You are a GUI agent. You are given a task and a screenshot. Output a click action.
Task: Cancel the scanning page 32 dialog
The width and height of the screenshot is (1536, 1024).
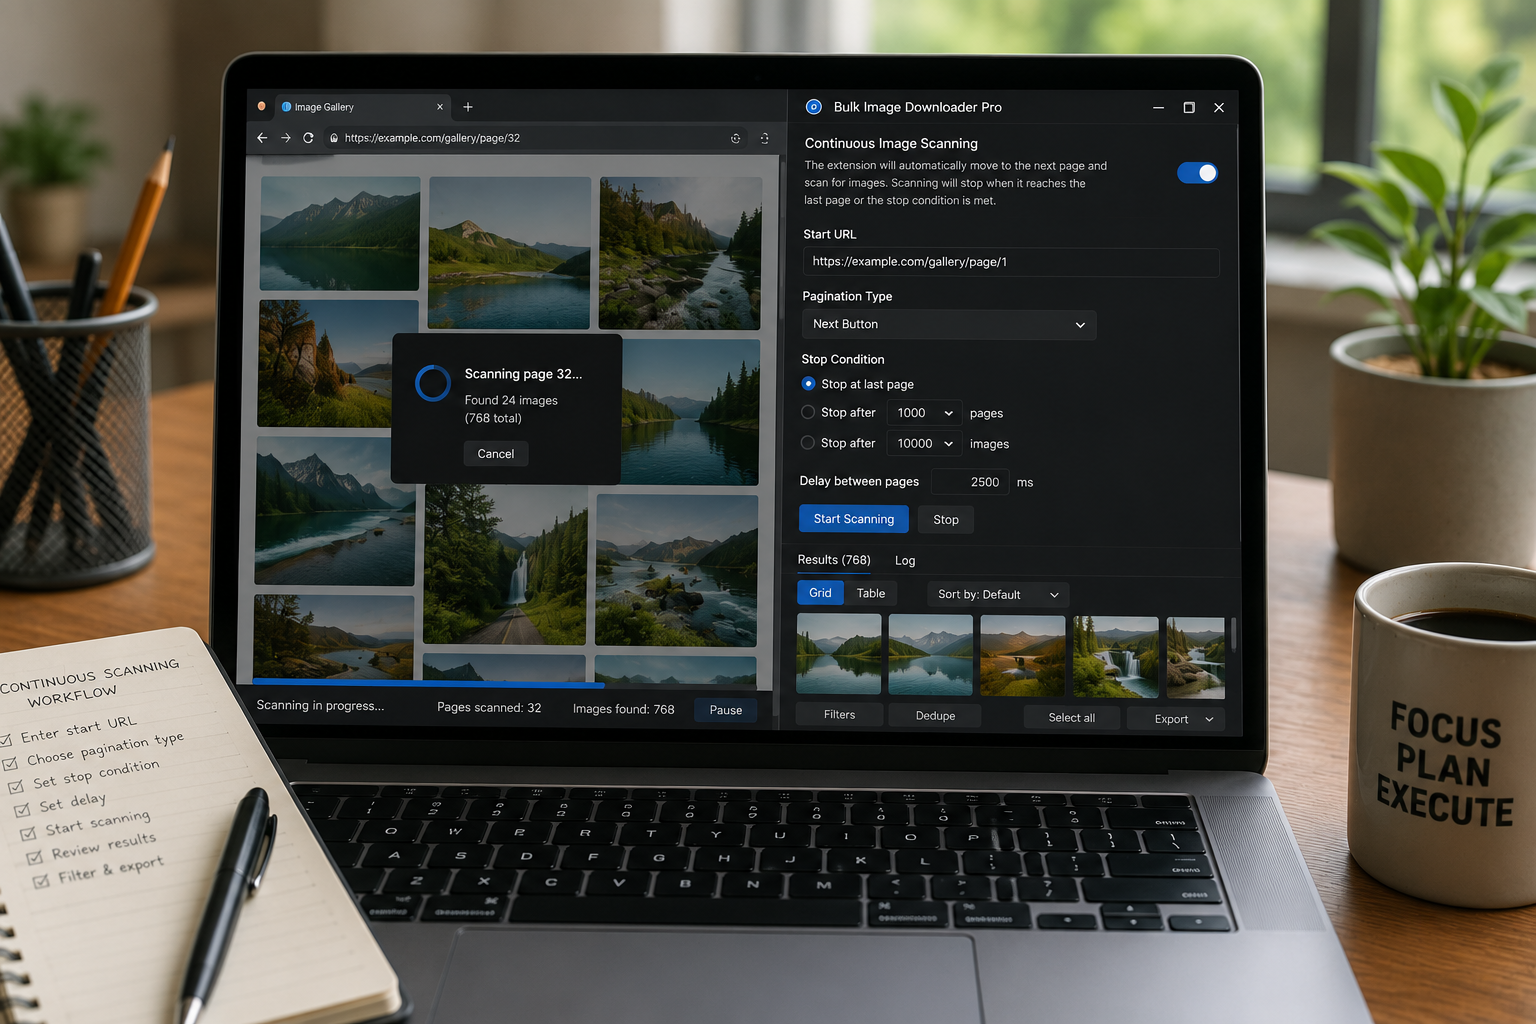point(496,454)
